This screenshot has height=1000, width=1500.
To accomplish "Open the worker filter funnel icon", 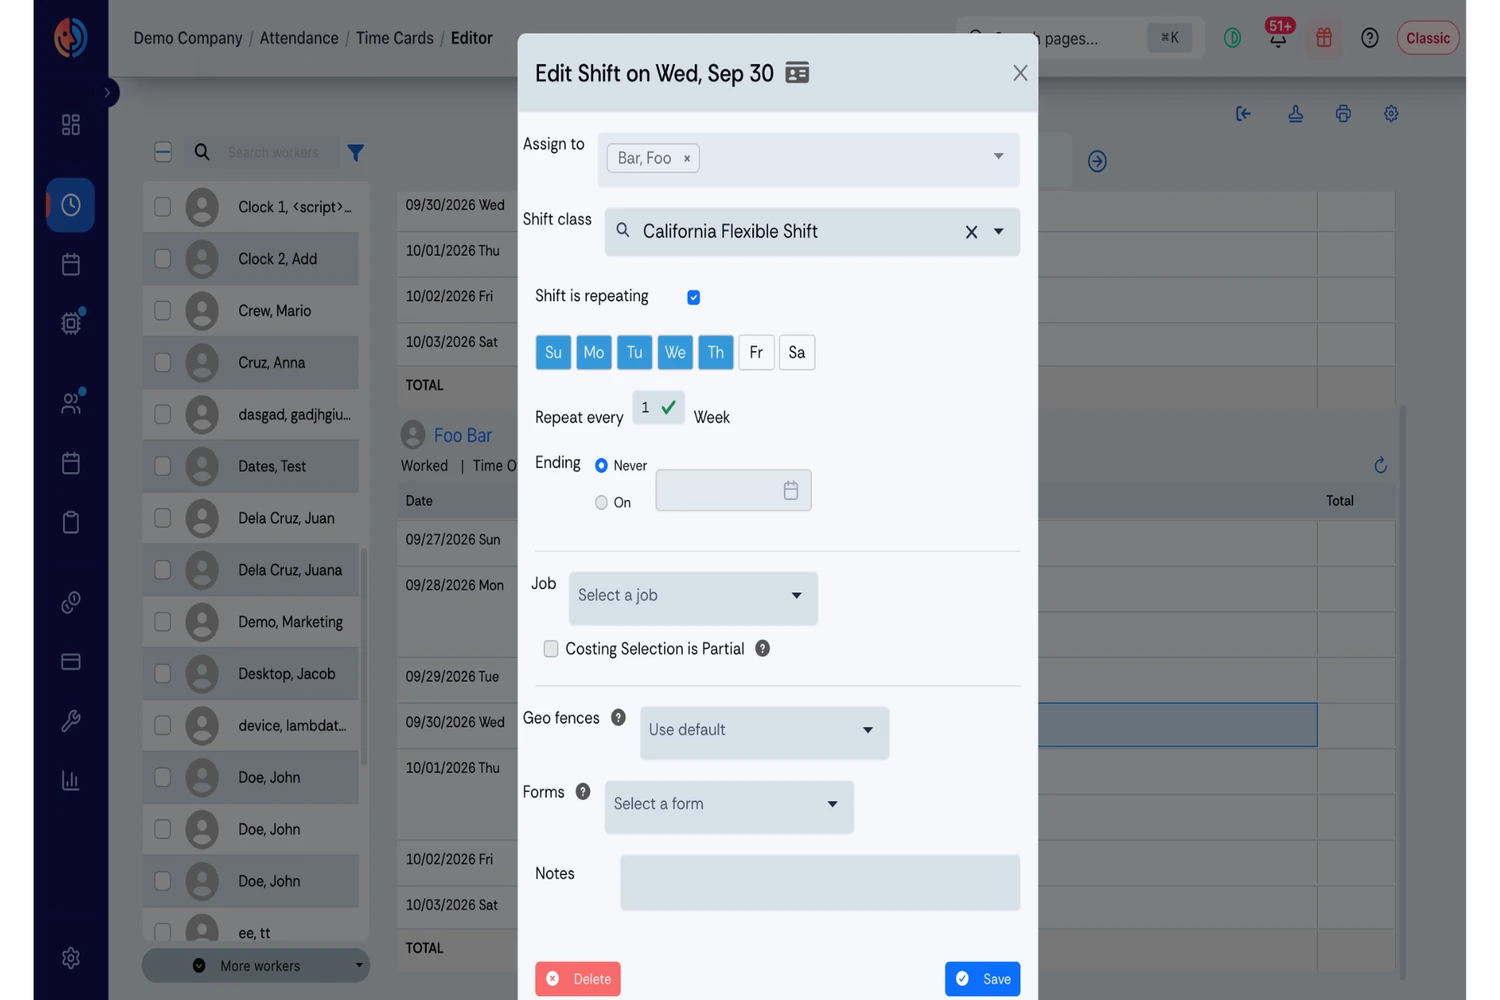I will coord(356,152).
